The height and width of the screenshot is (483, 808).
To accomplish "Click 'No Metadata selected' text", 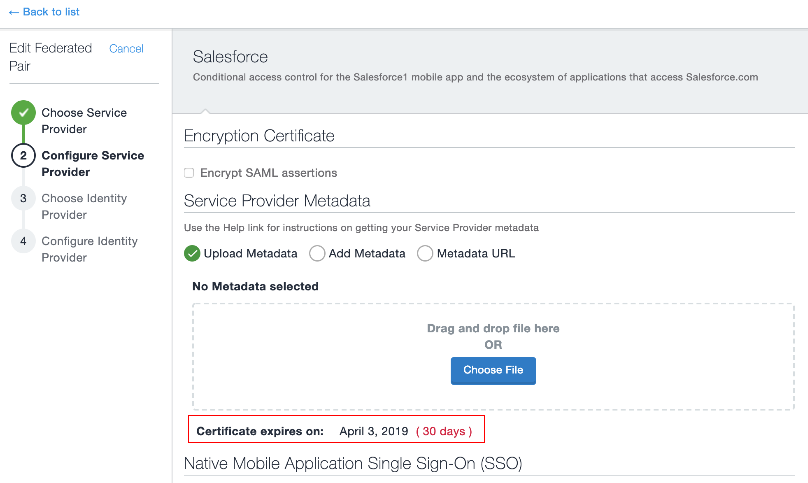I will pyautogui.click(x=255, y=287).
